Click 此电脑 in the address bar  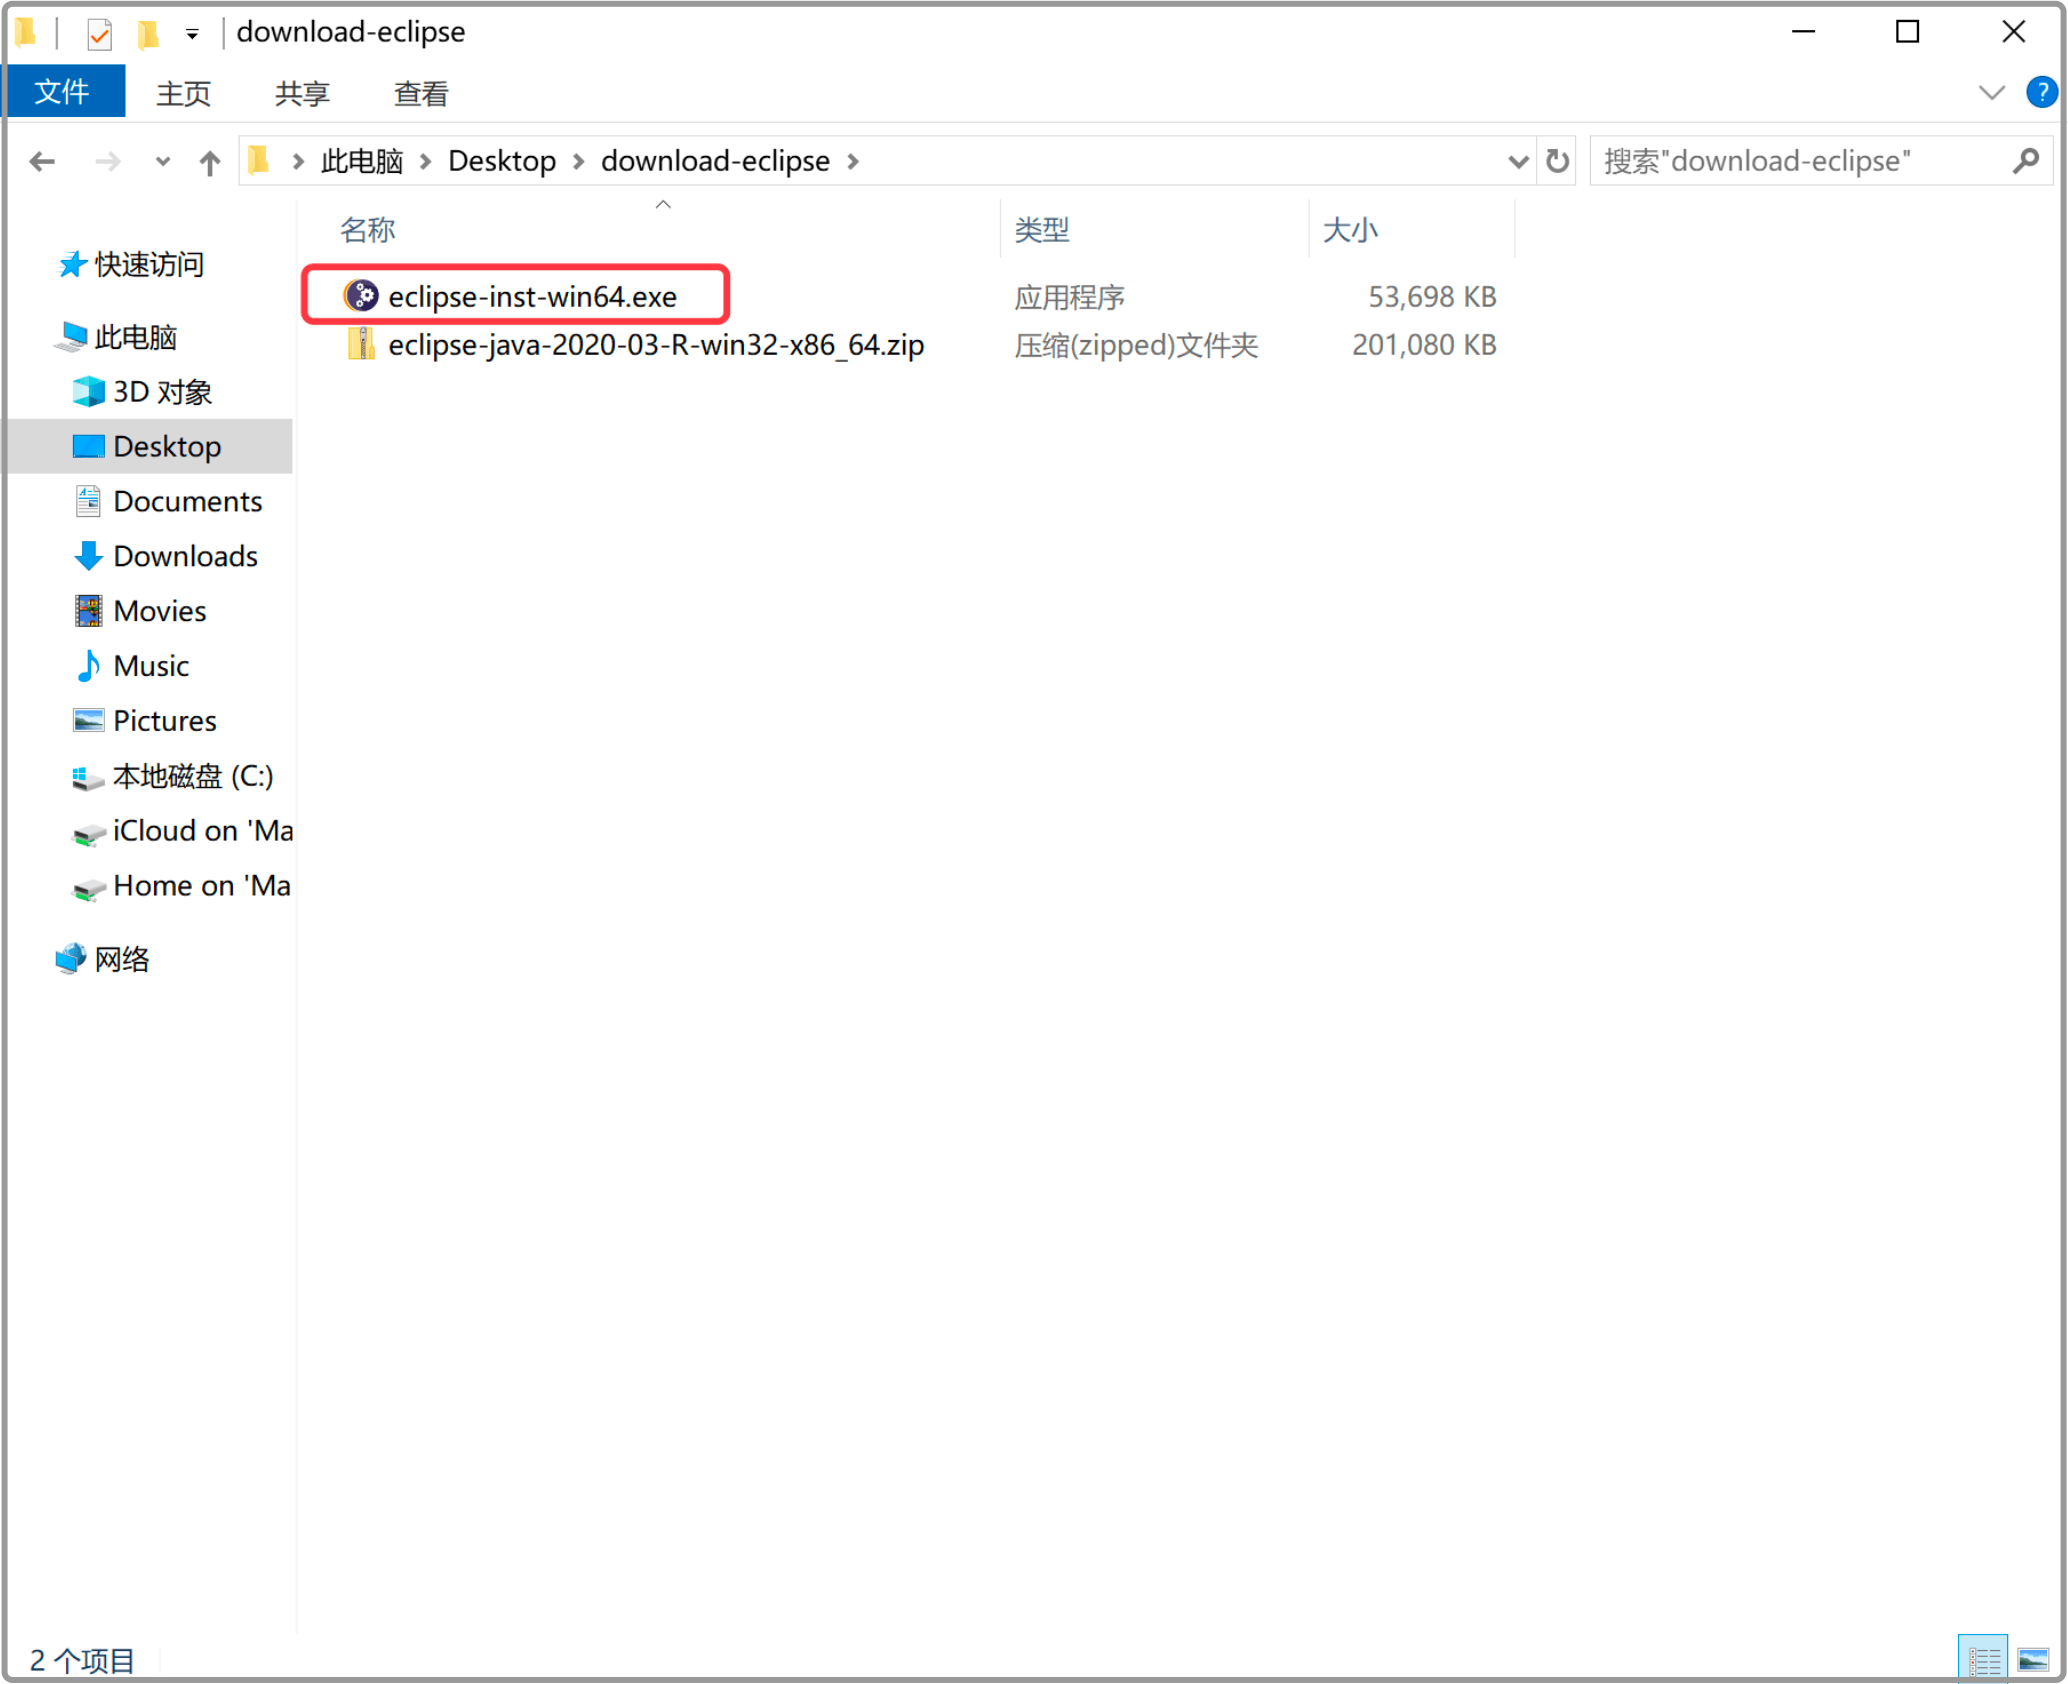click(362, 161)
